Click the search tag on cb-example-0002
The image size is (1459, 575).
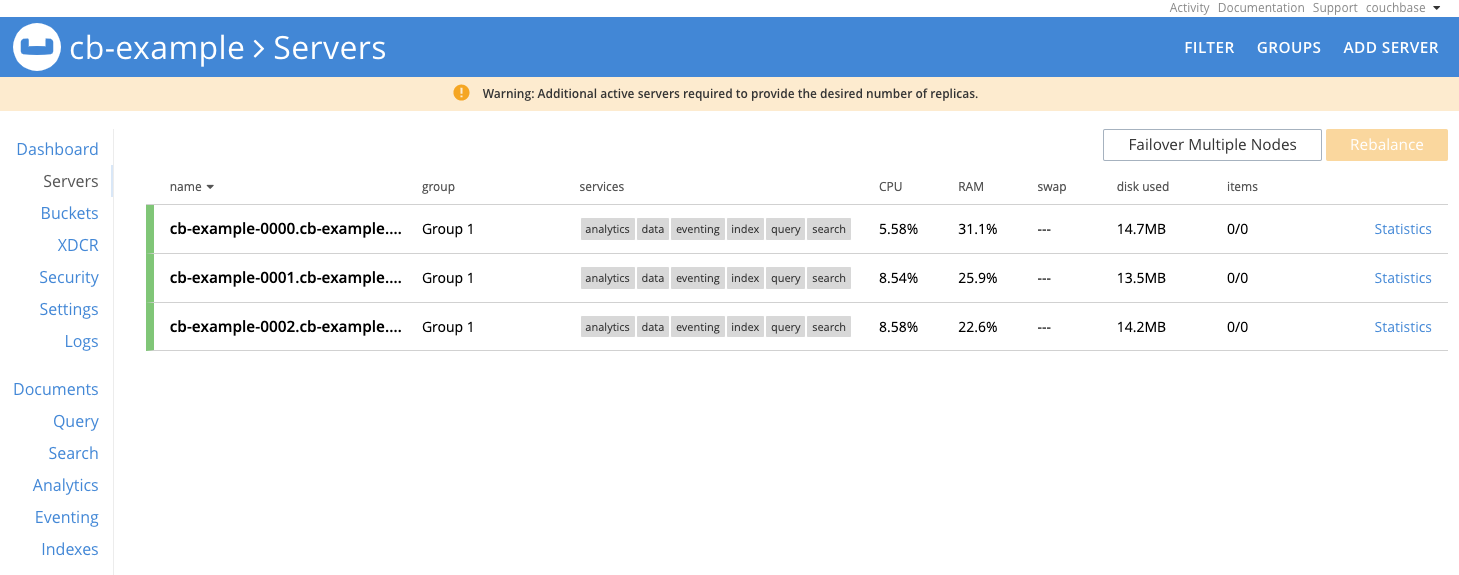[x=829, y=327]
